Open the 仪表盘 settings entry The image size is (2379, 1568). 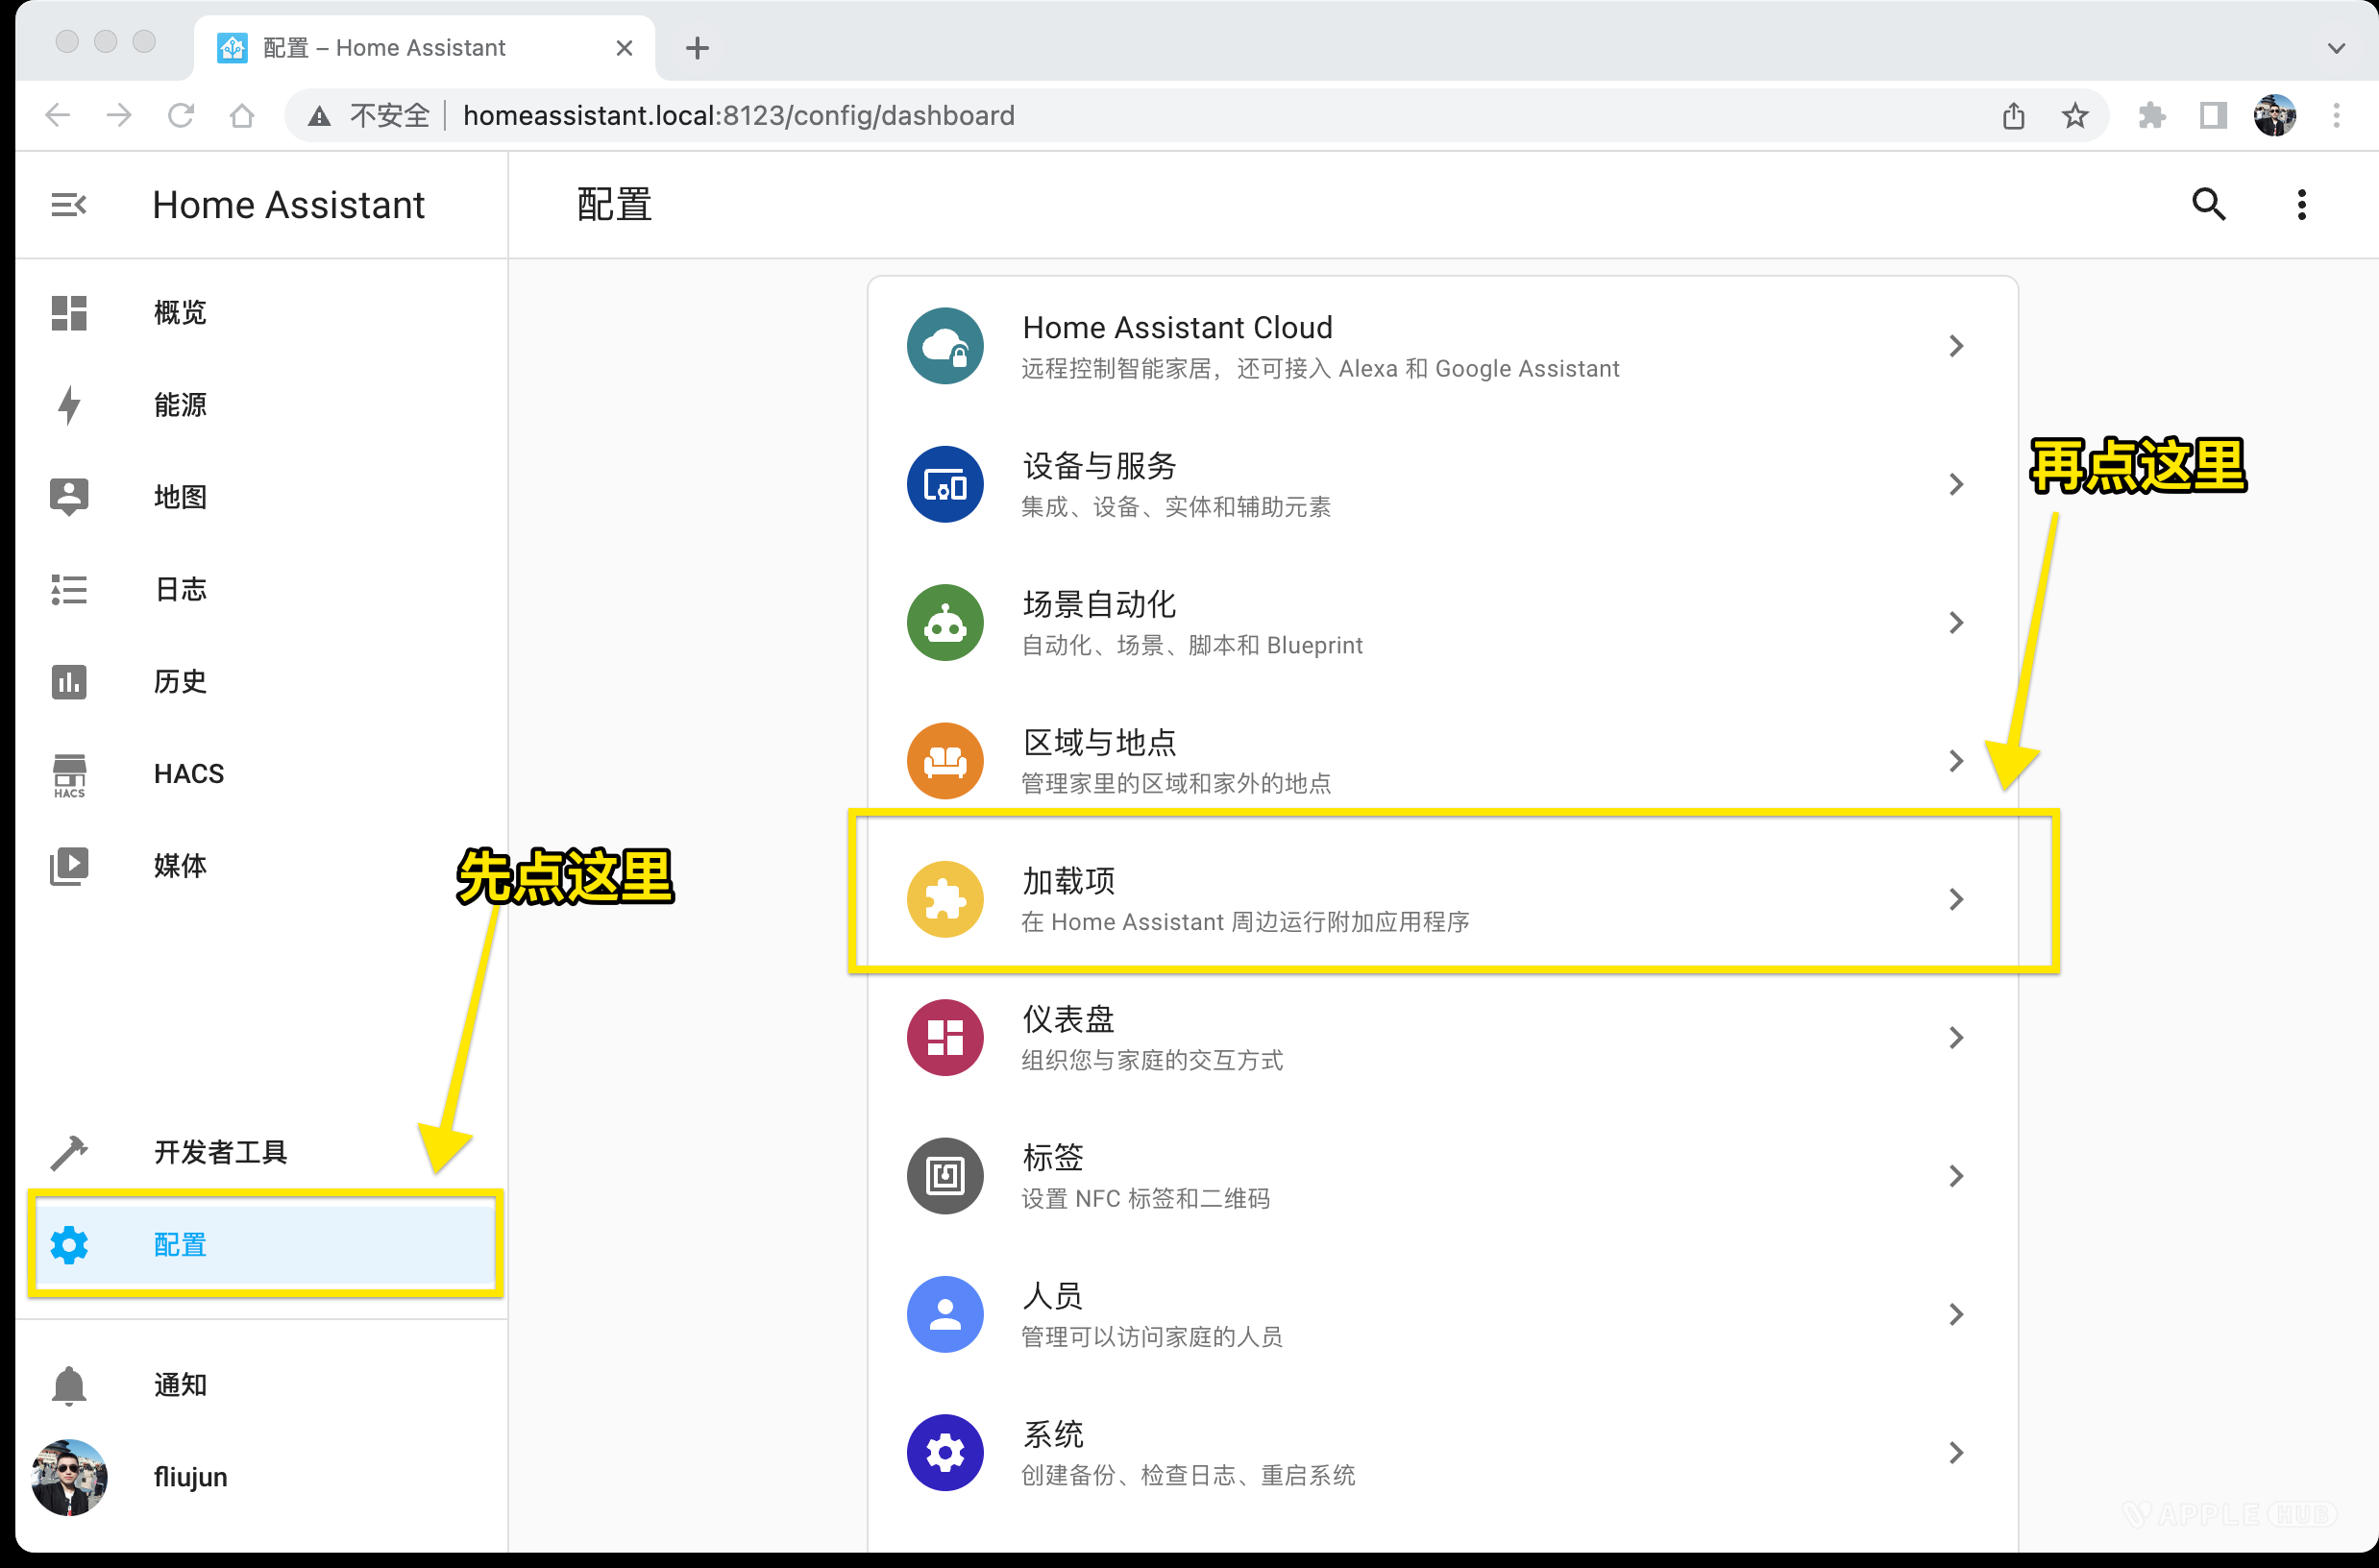coord(1068,1037)
